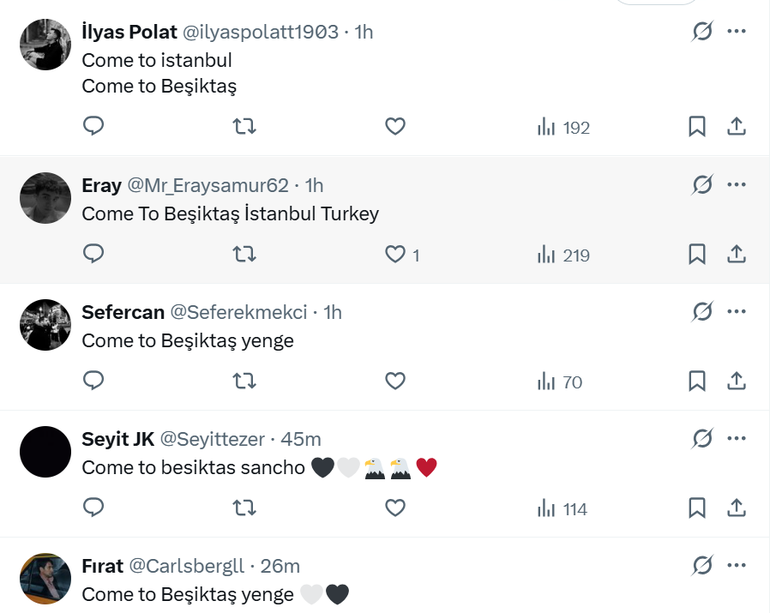Repost Sefercan's tweet

(243, 381)
